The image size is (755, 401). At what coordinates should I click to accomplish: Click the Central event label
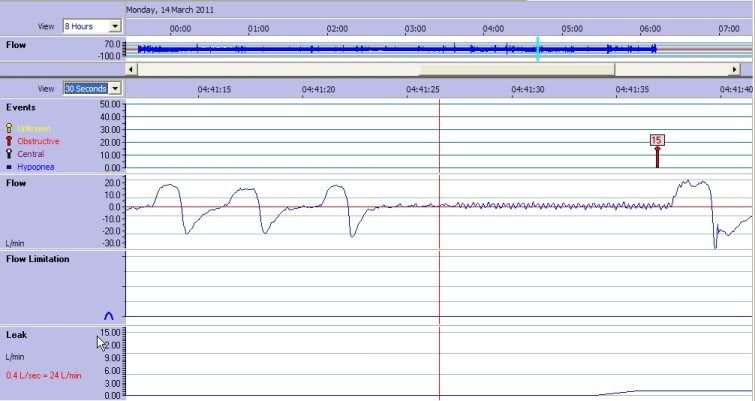coord(31,155)
